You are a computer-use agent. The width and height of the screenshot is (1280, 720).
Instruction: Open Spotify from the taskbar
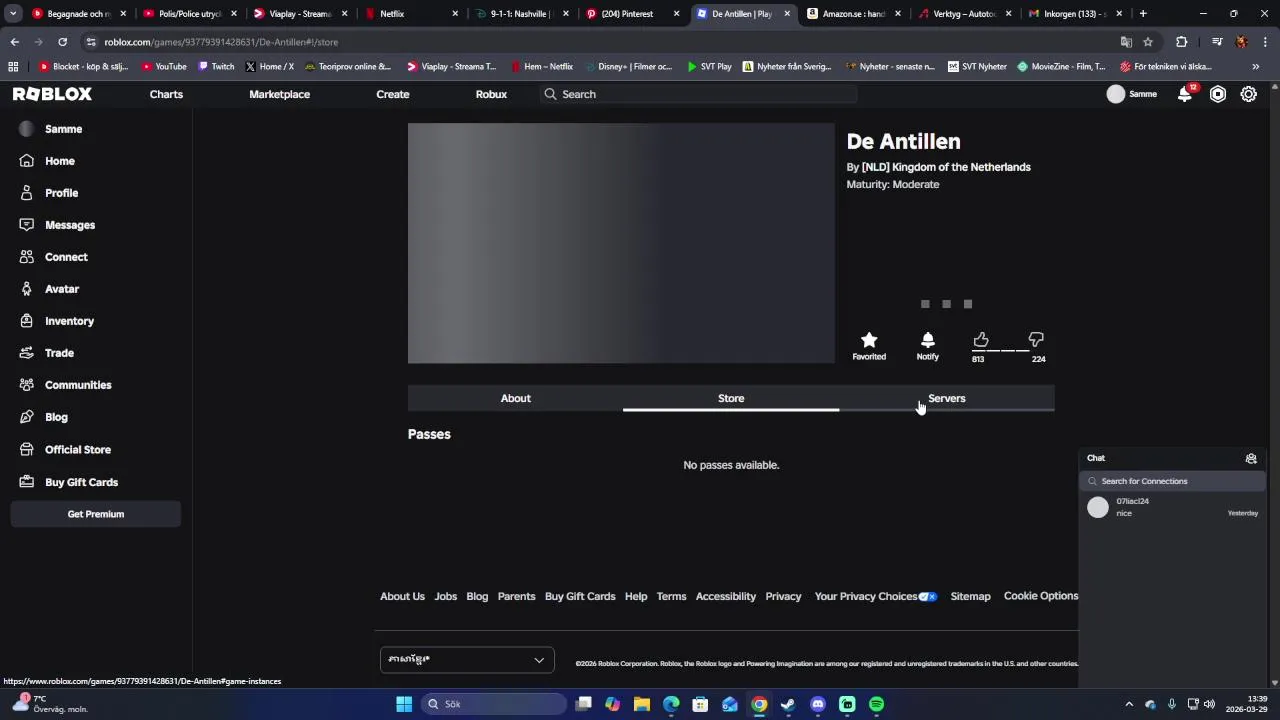(876, 704)
